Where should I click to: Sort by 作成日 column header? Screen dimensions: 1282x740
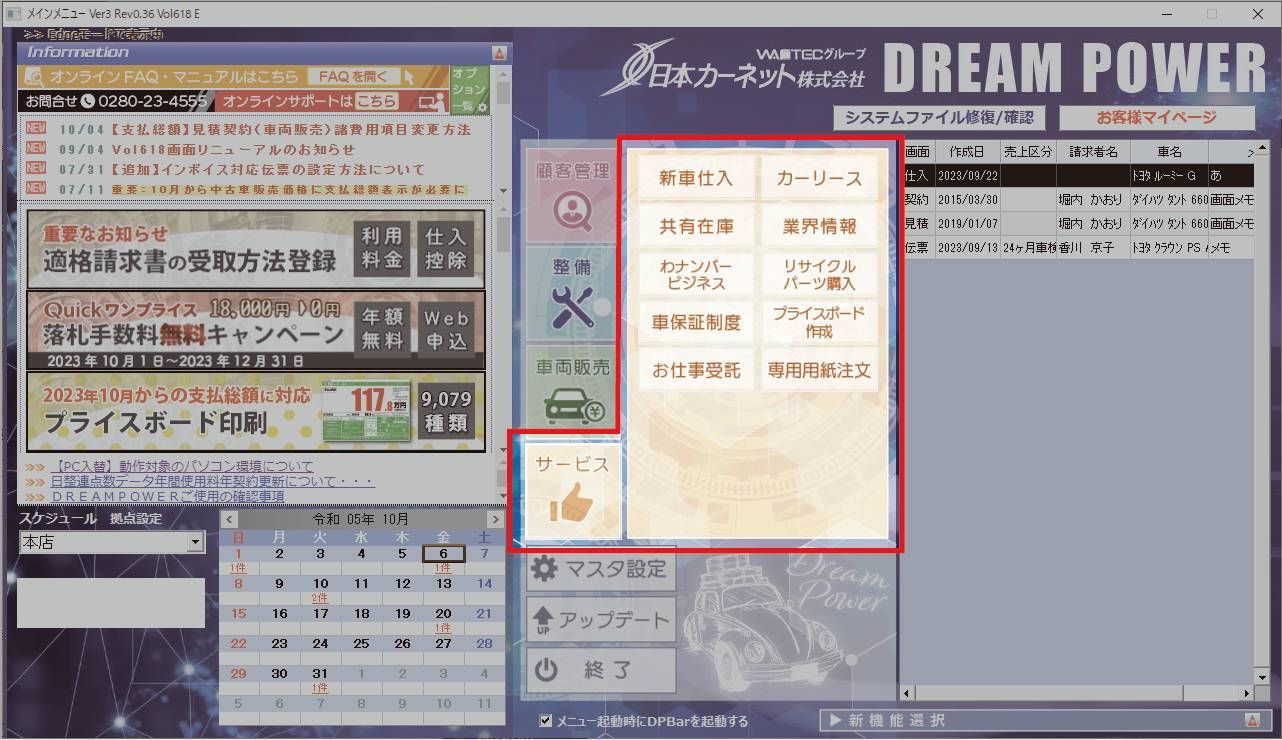point(967,152)
